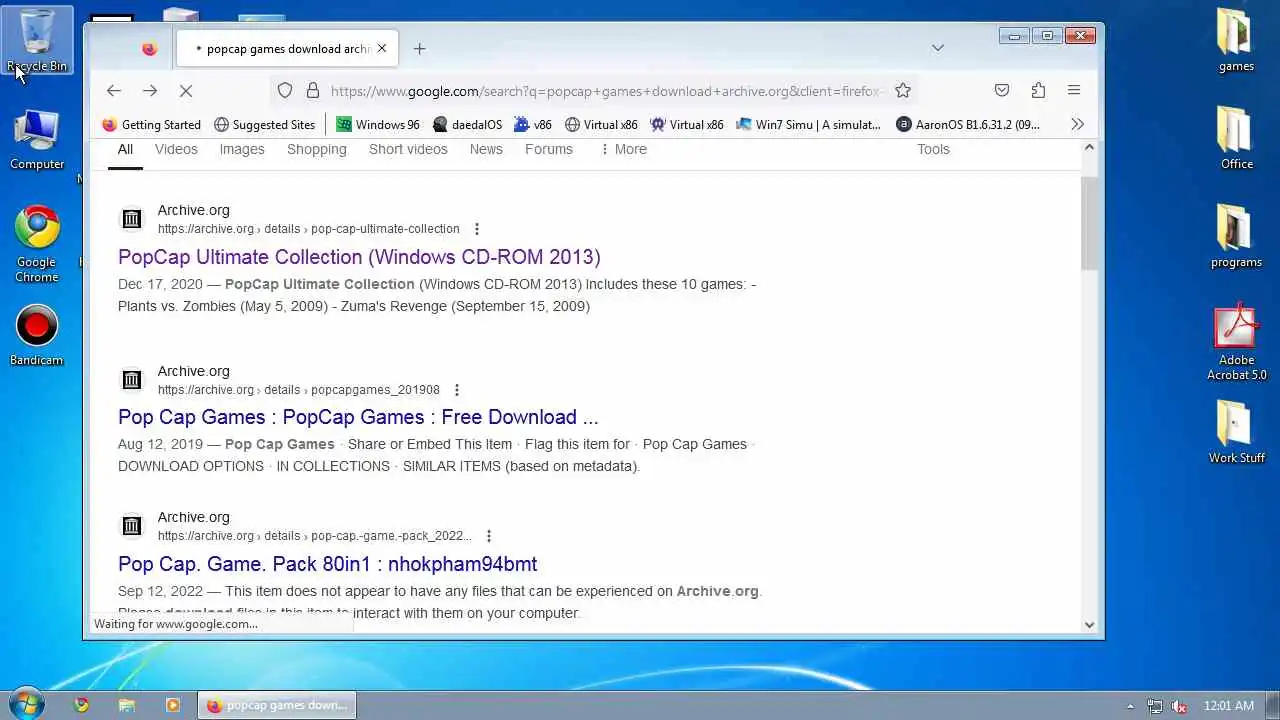Save page to Pocket

(x=1002, y=91)
